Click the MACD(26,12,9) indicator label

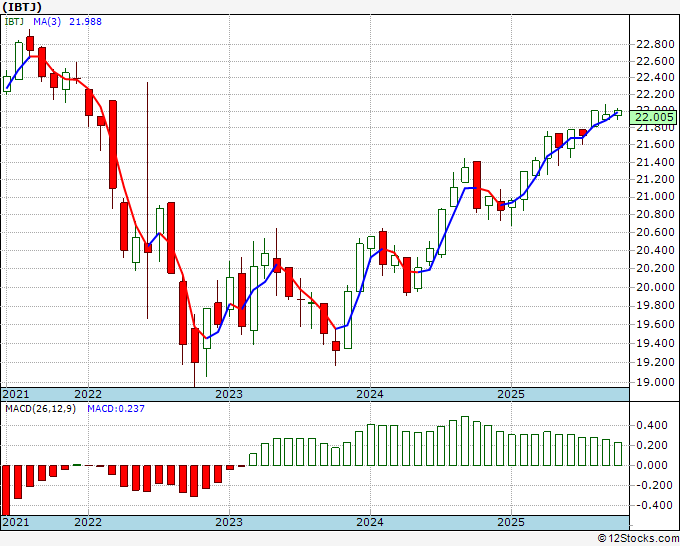[x=40, y=409]
